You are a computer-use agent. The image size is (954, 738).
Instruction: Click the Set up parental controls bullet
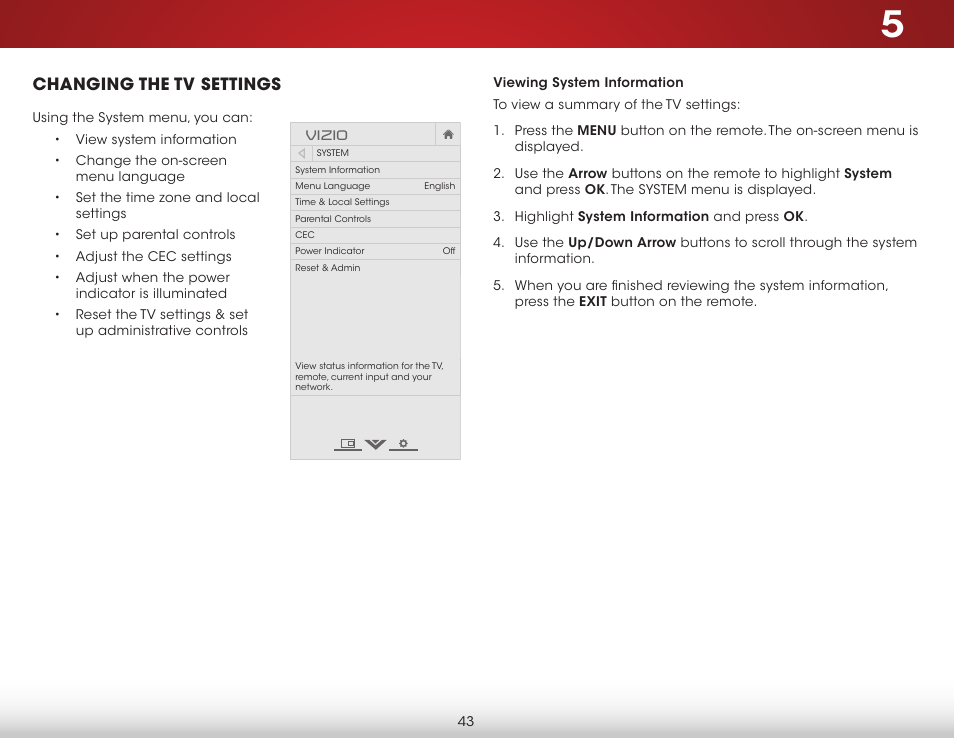point(155,234)
